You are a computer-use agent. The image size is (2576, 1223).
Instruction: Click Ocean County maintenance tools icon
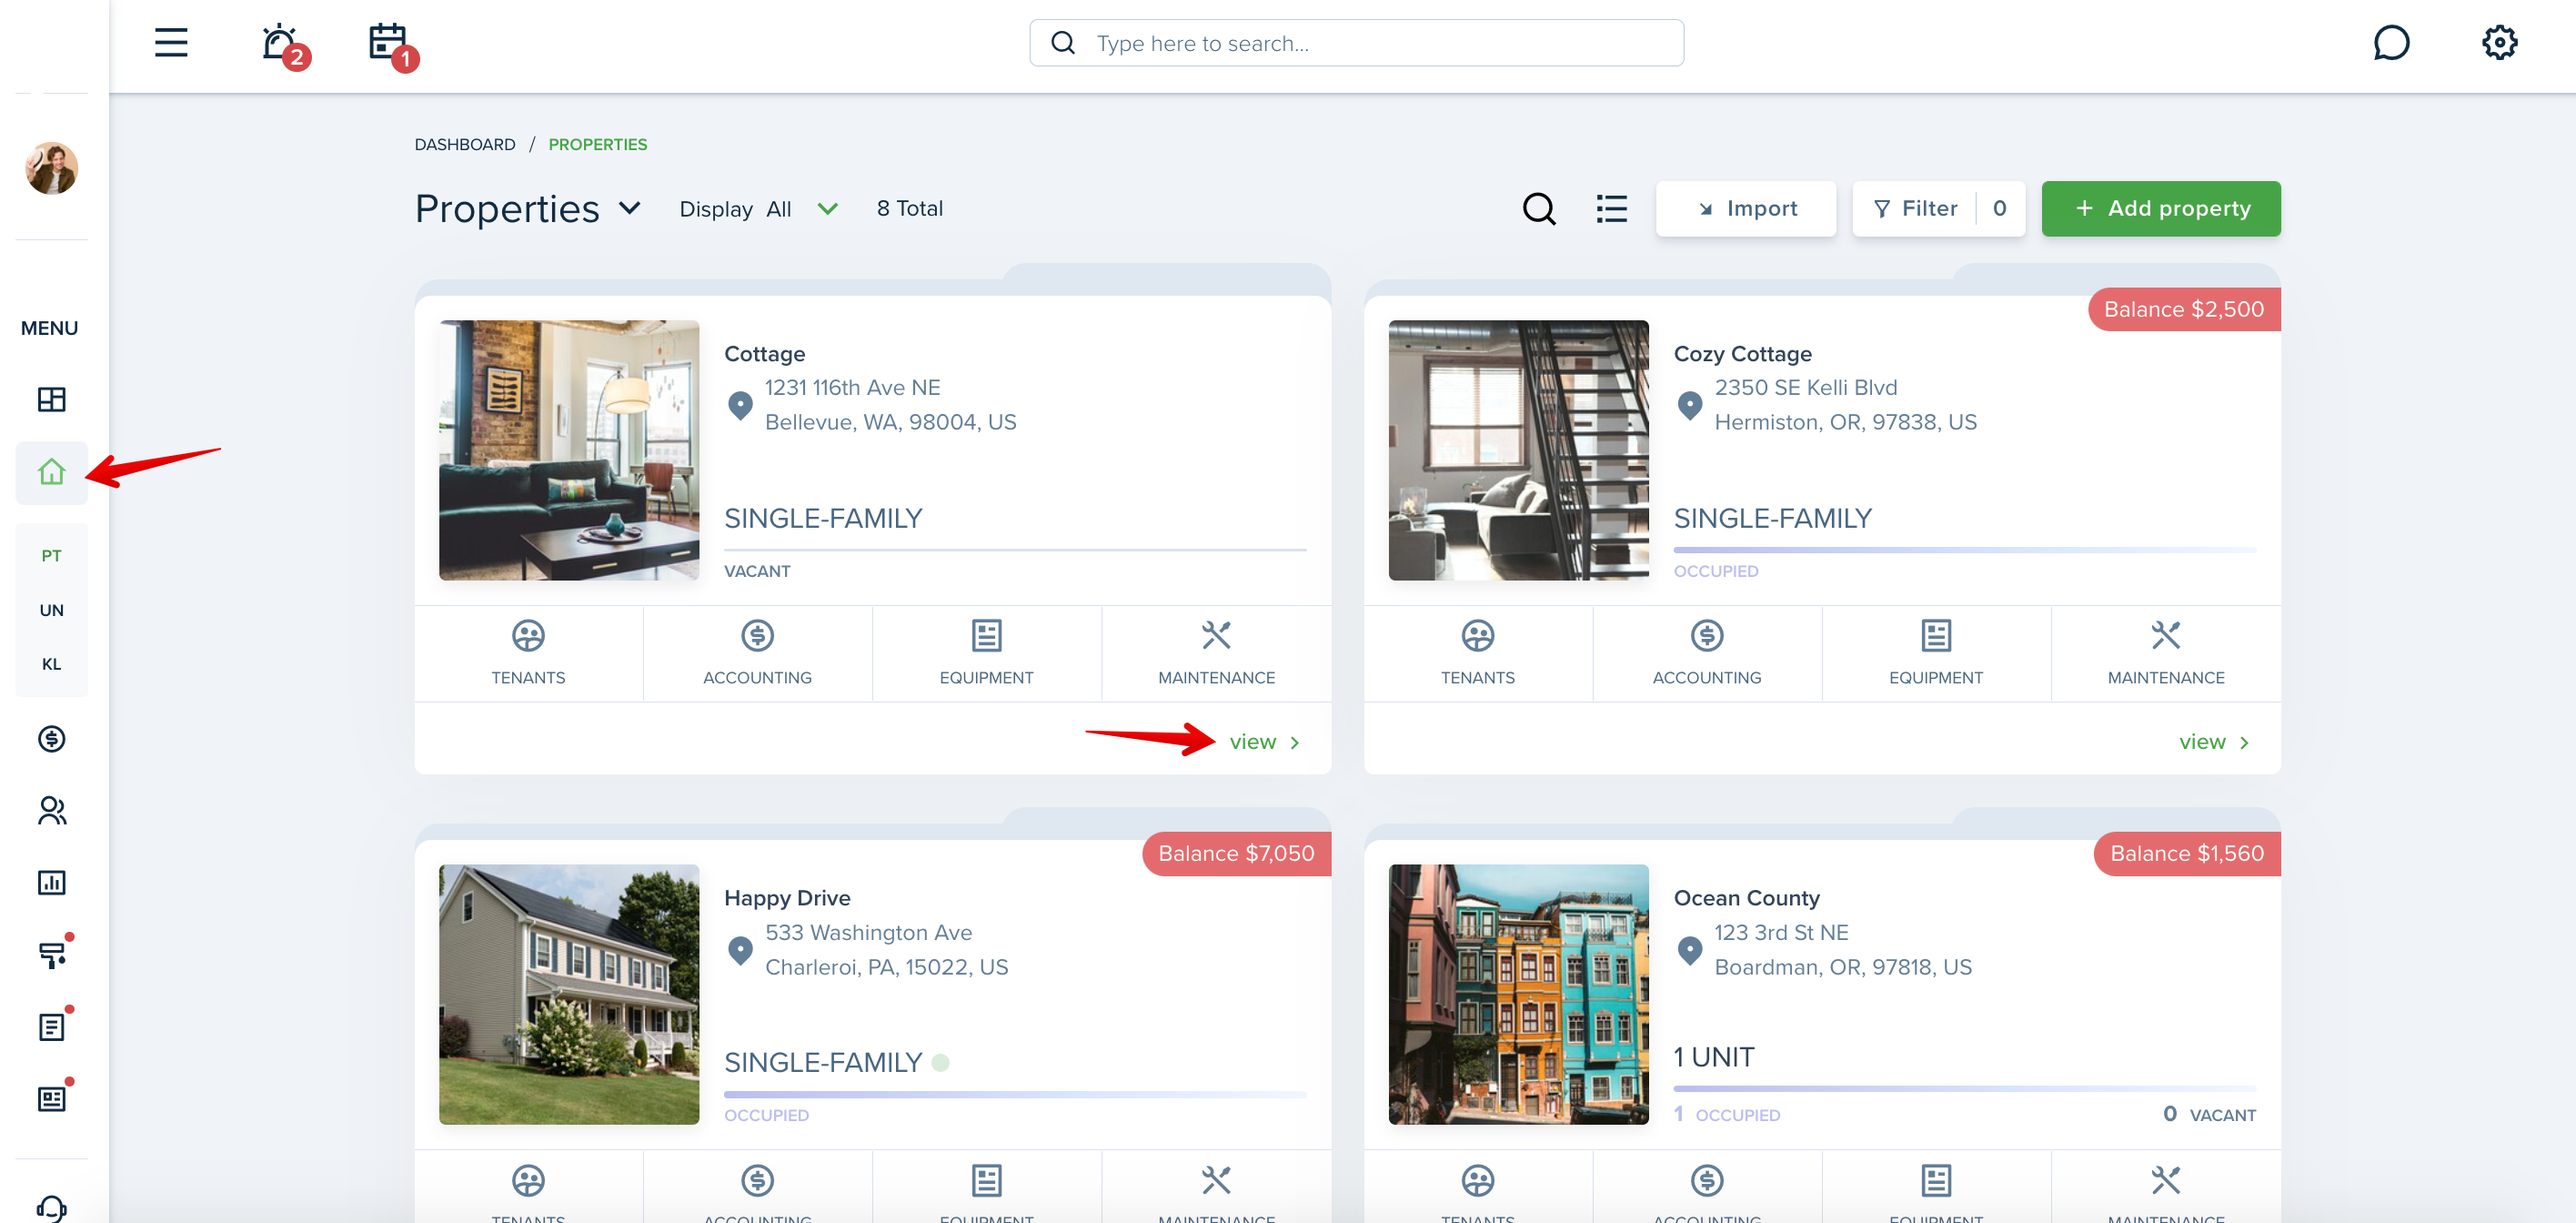pyautogui.click(x=2165, y=1181)
